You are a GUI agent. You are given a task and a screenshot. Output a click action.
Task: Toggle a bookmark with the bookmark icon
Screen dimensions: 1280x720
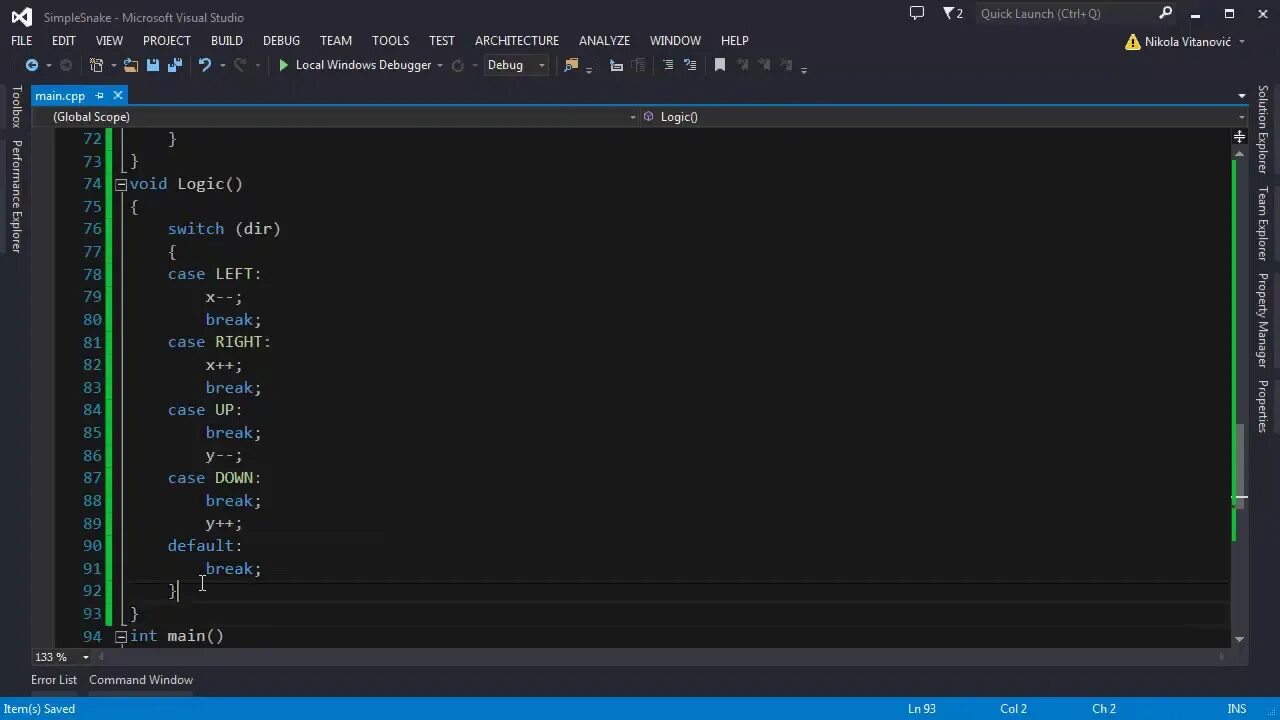coord(719,65)
